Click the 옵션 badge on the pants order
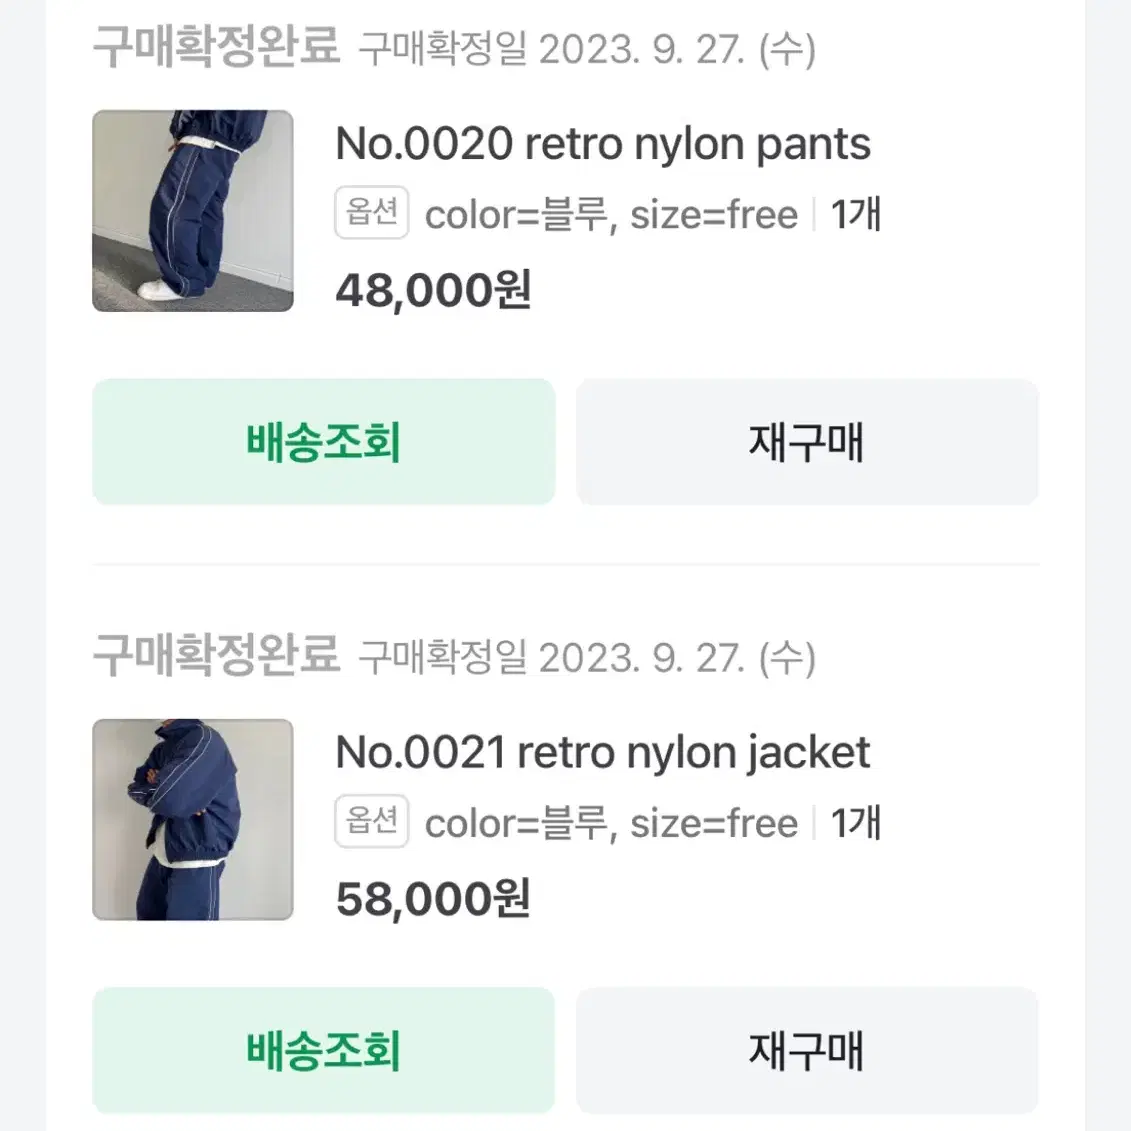Screen dimensions: 1131x1131 point(371,213)
